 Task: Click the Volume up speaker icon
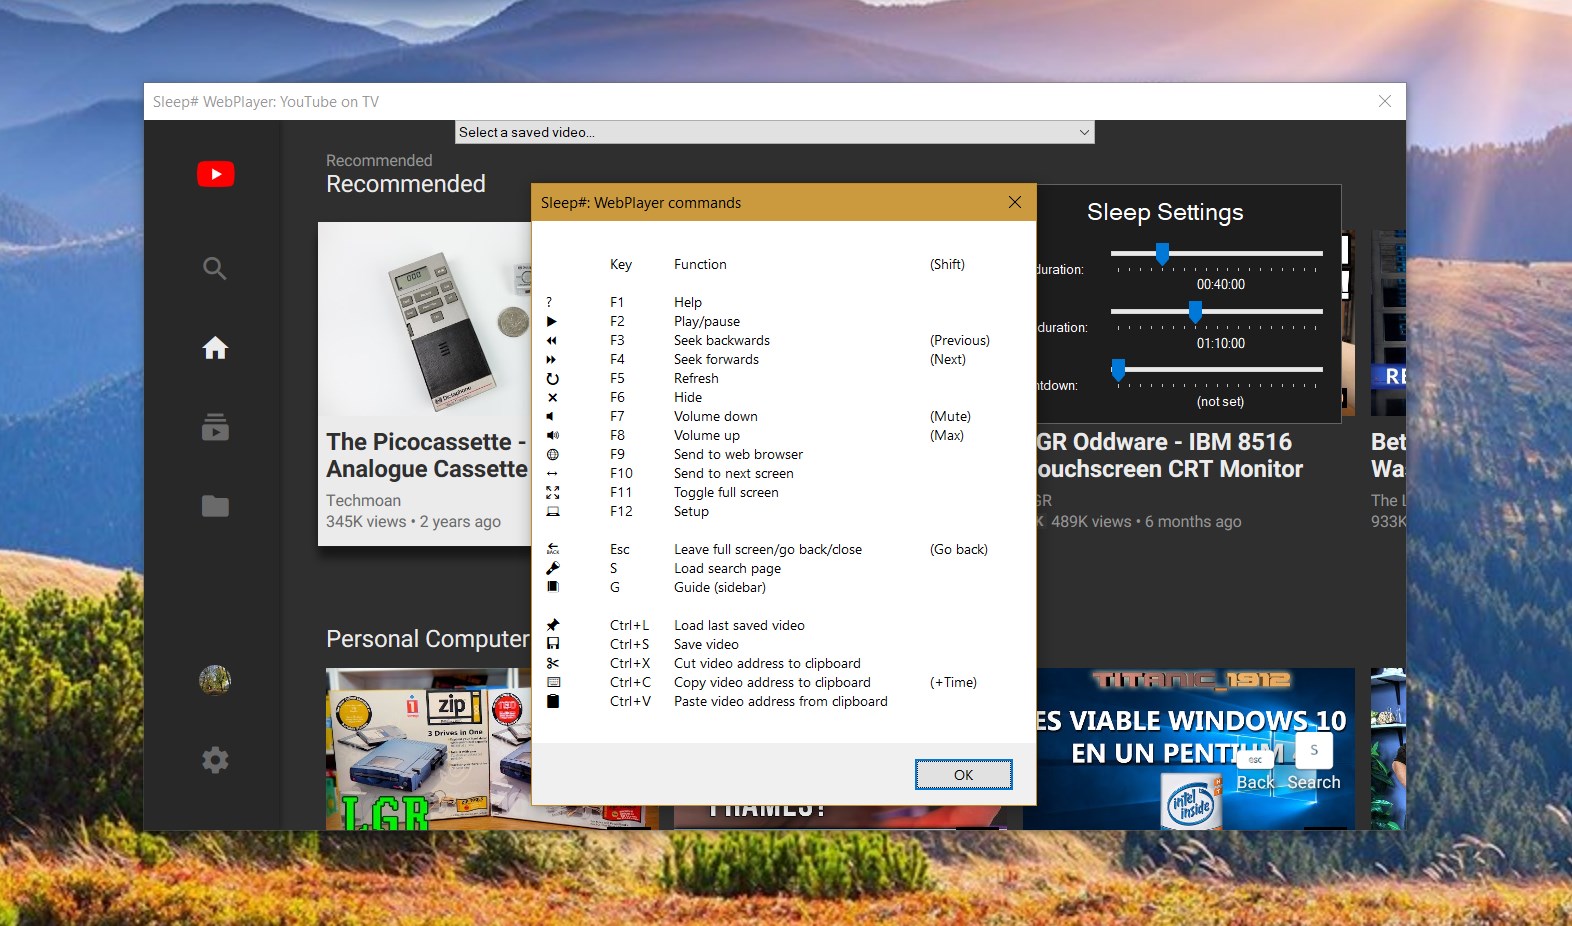point(553,435)
